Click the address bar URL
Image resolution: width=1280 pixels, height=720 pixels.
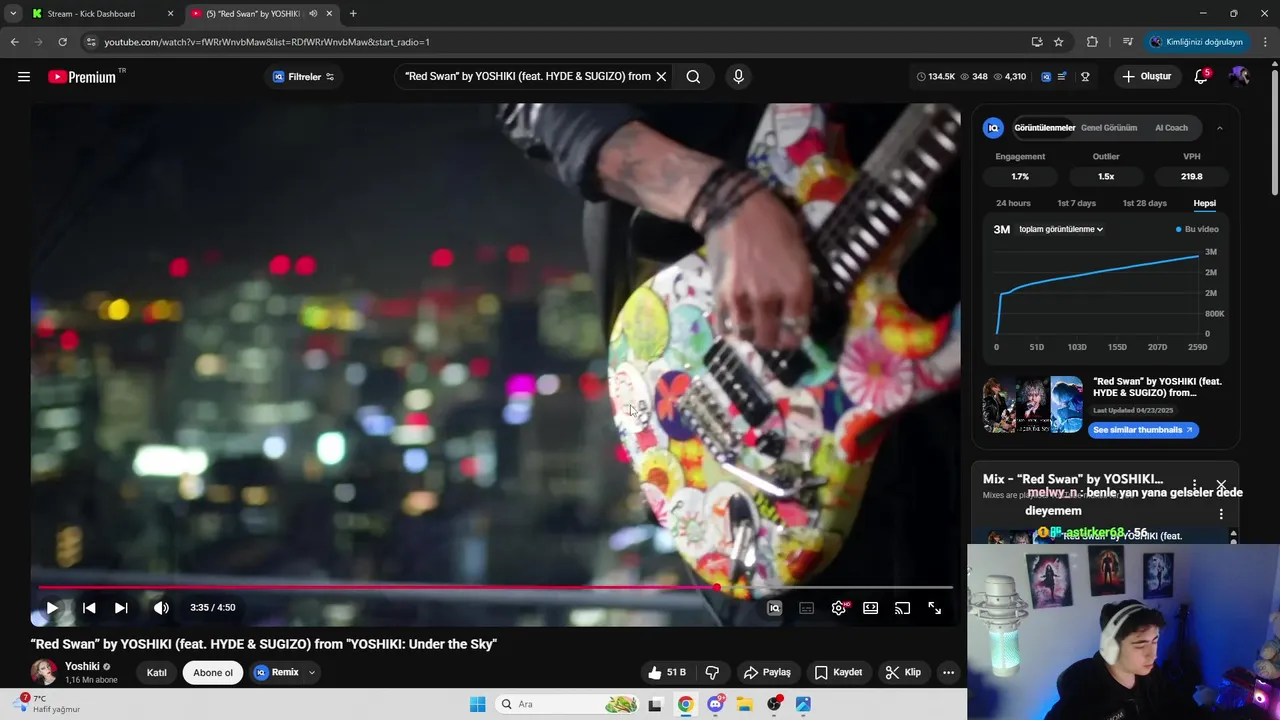pyautogui.click(x=267, y=42)
